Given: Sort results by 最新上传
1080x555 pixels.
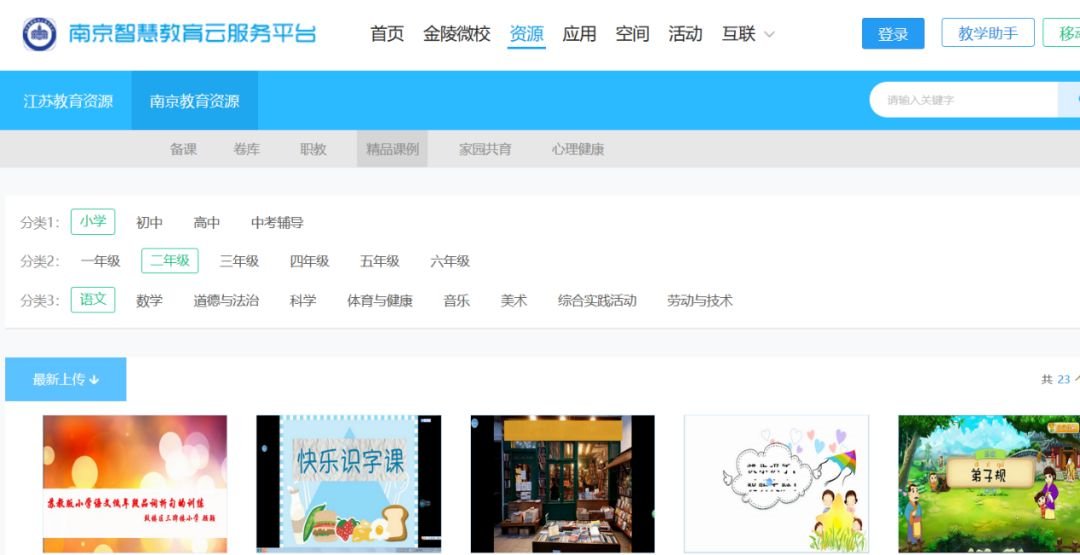Looking at the screenshot, I should pos(66,379).
